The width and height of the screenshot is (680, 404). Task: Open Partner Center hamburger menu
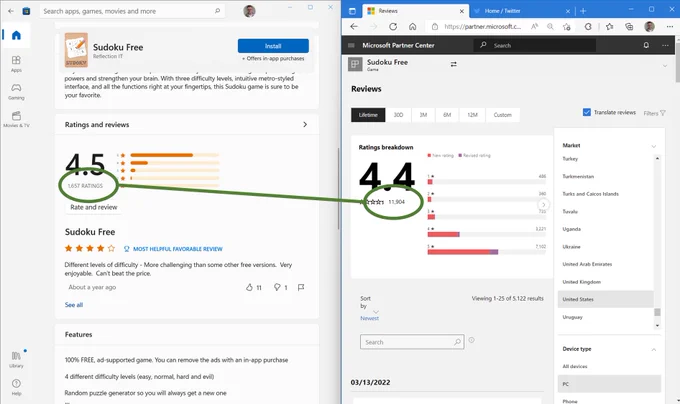pyautogui.click(x=351, y=45)
